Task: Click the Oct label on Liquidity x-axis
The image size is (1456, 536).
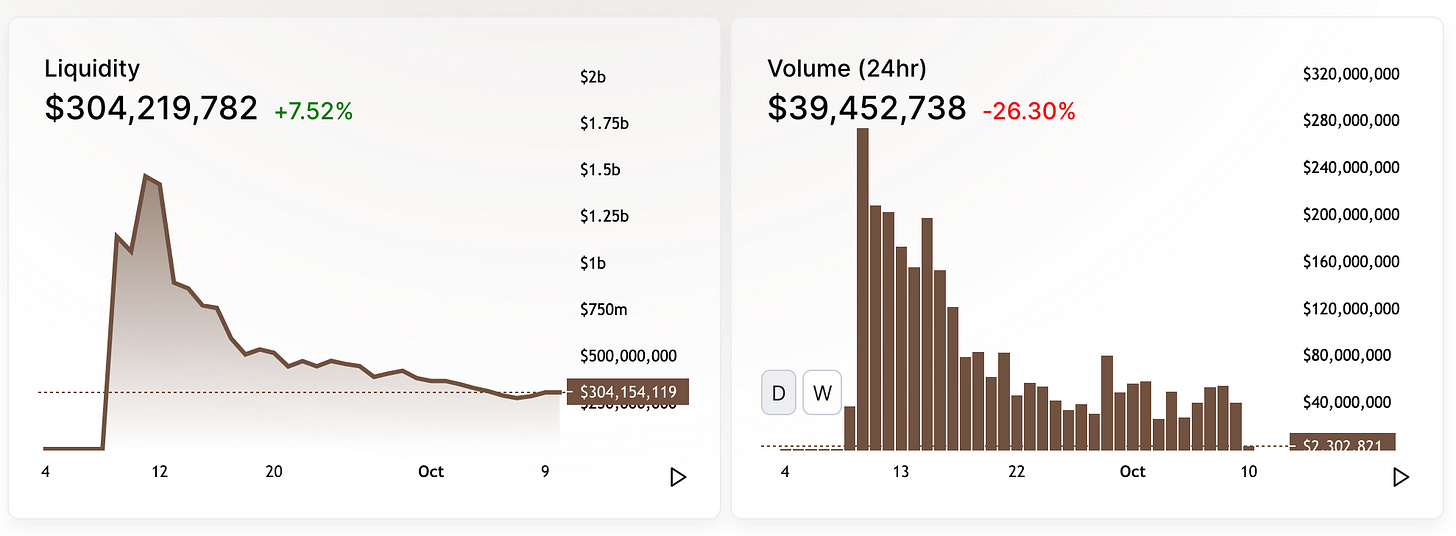Action: [431, 472]
